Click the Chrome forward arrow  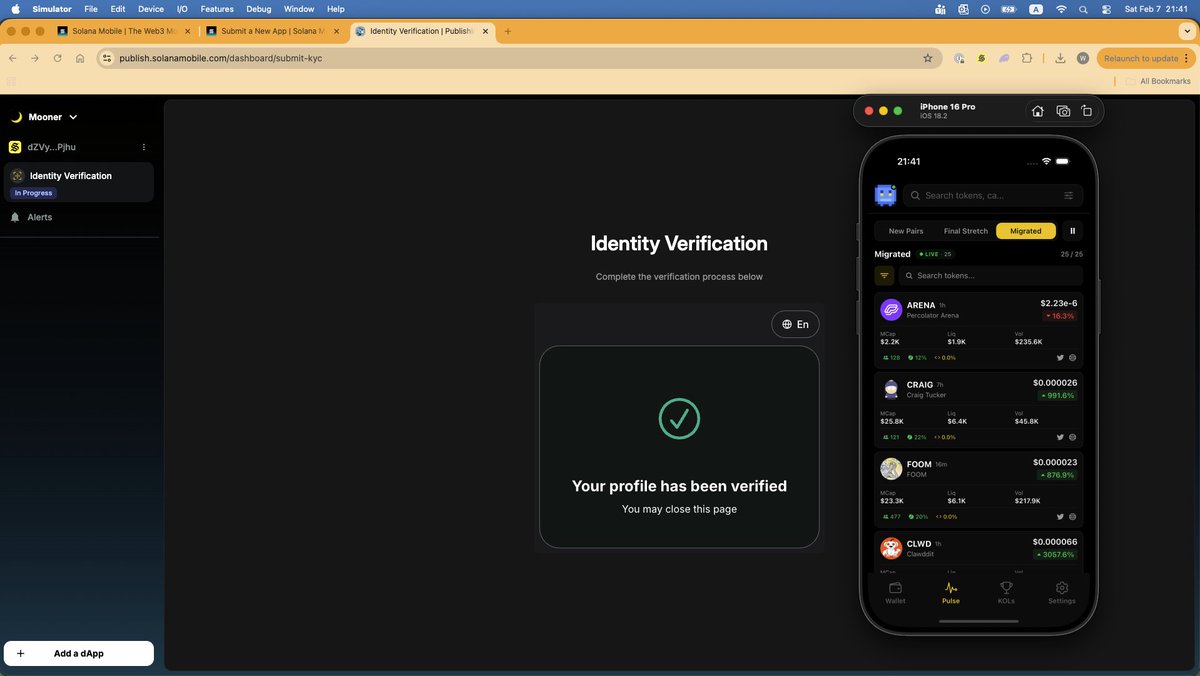pyautogui.click(x=36, y=58)
